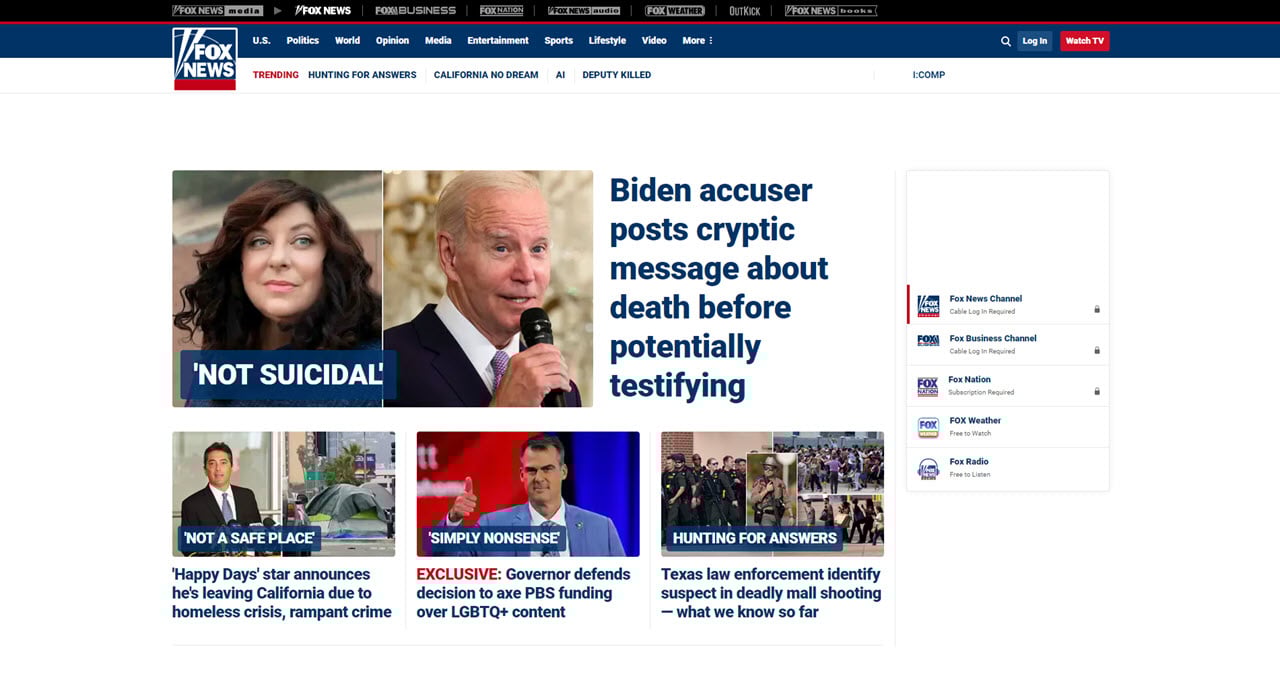The width and height of the screenshot is (1280, 689).
Task: Open OutKick from the top bar
Action: (x=744, y=10)
